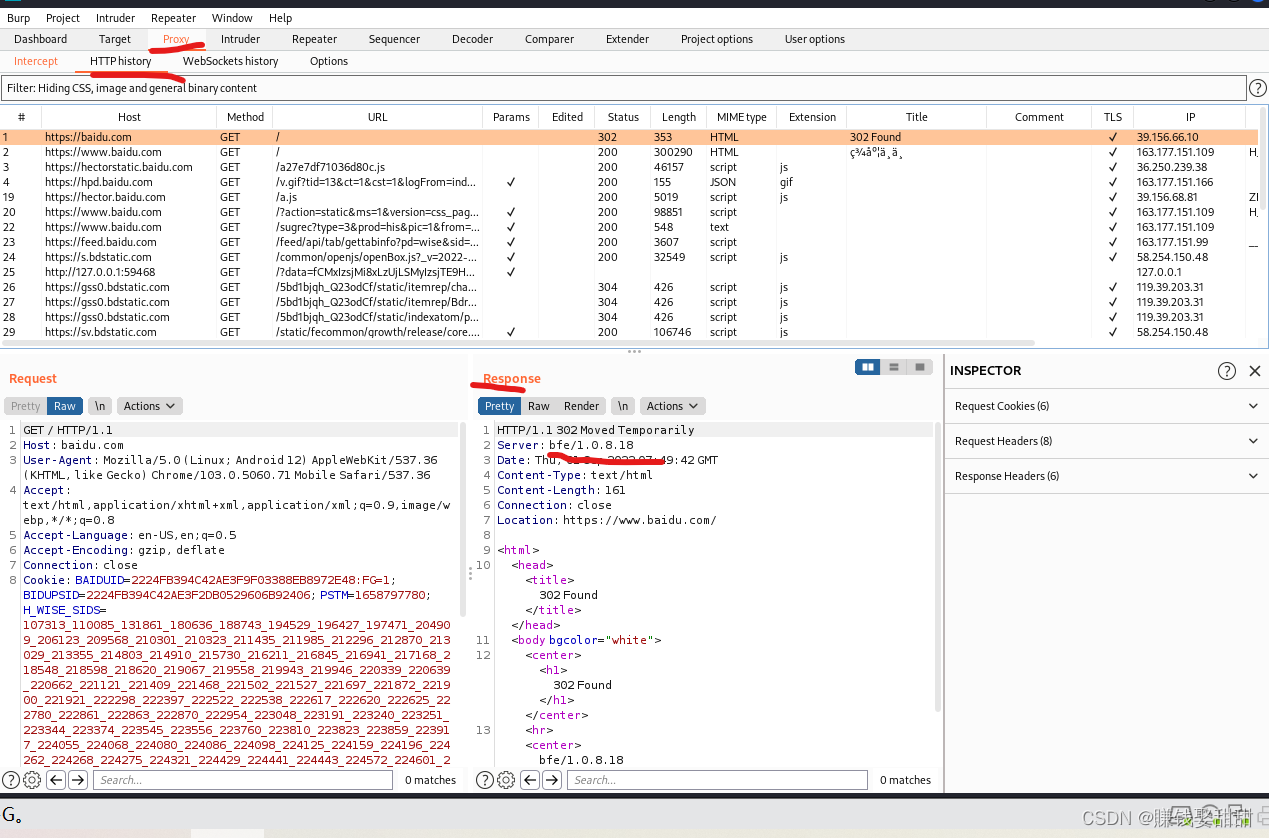Go to next Response search match
Image resolution: width=1269 pixels, height=838 pixels.
coord(552,780)
